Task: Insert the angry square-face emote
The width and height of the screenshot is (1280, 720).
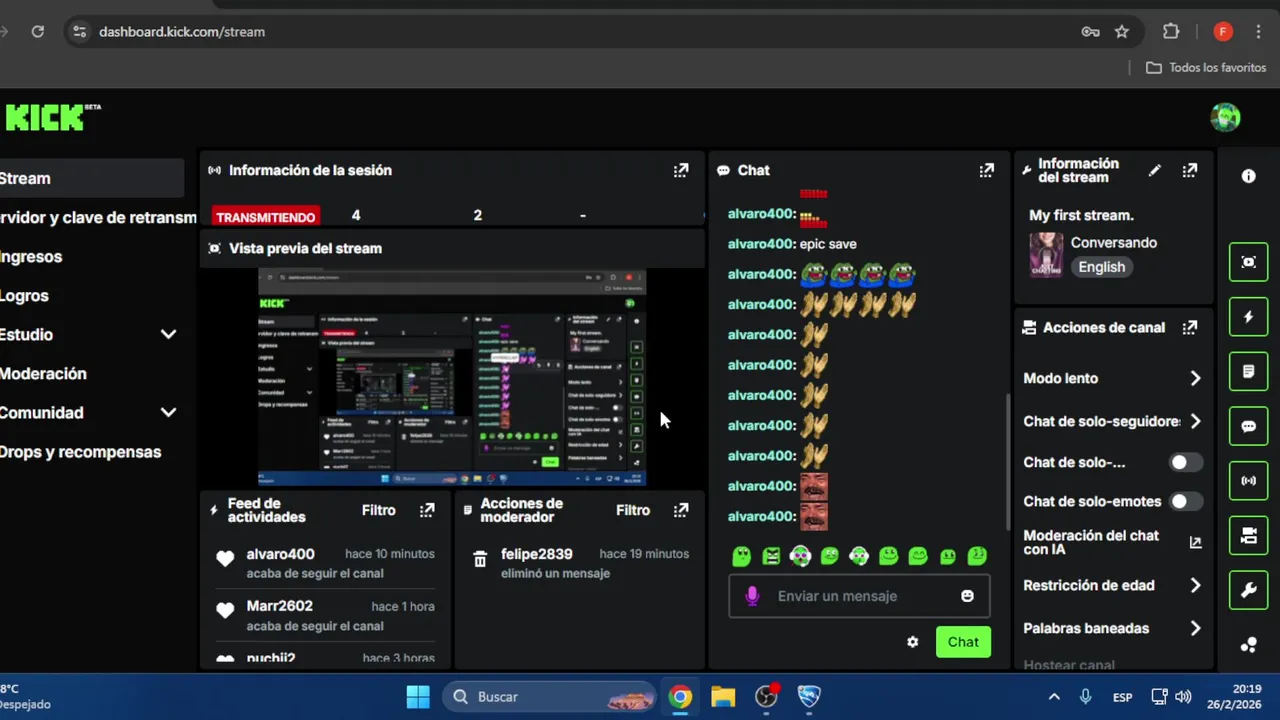Action: pos(771,556)
